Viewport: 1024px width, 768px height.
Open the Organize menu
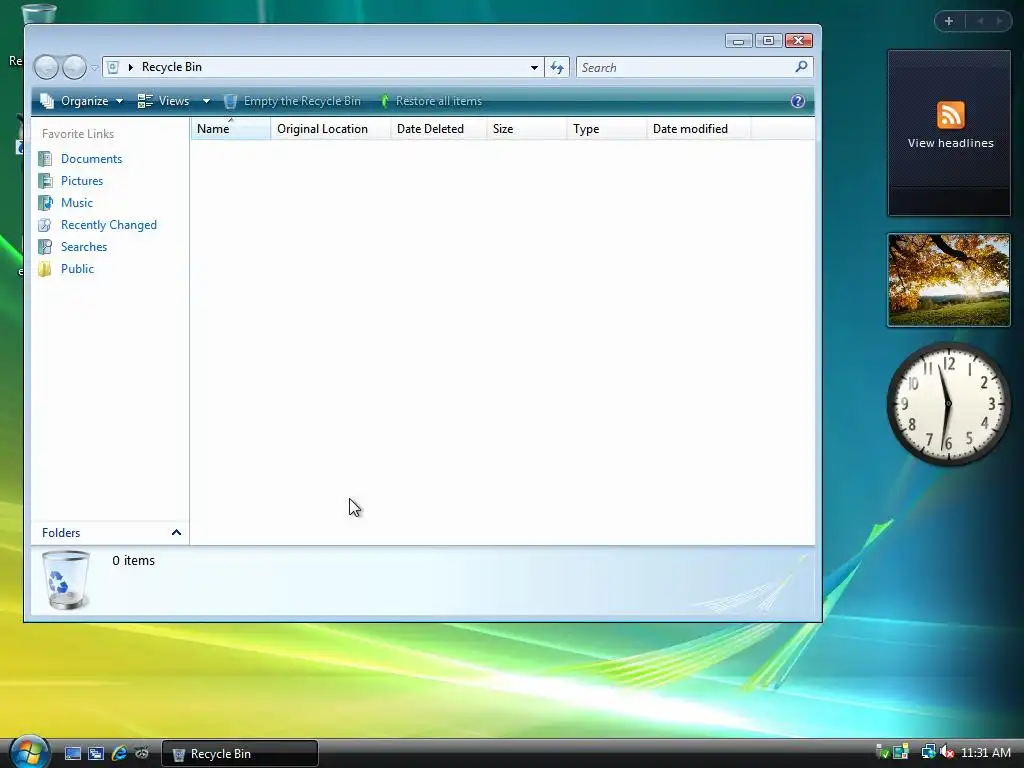82,101
